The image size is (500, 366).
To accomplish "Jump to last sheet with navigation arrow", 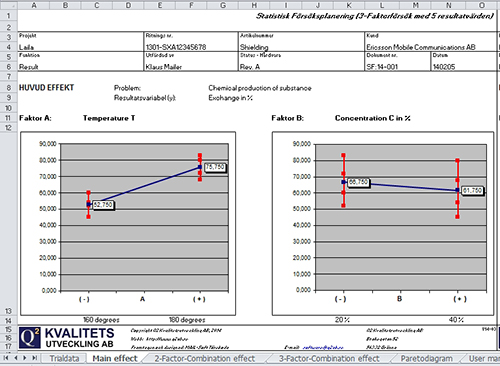I will point(34,358).
